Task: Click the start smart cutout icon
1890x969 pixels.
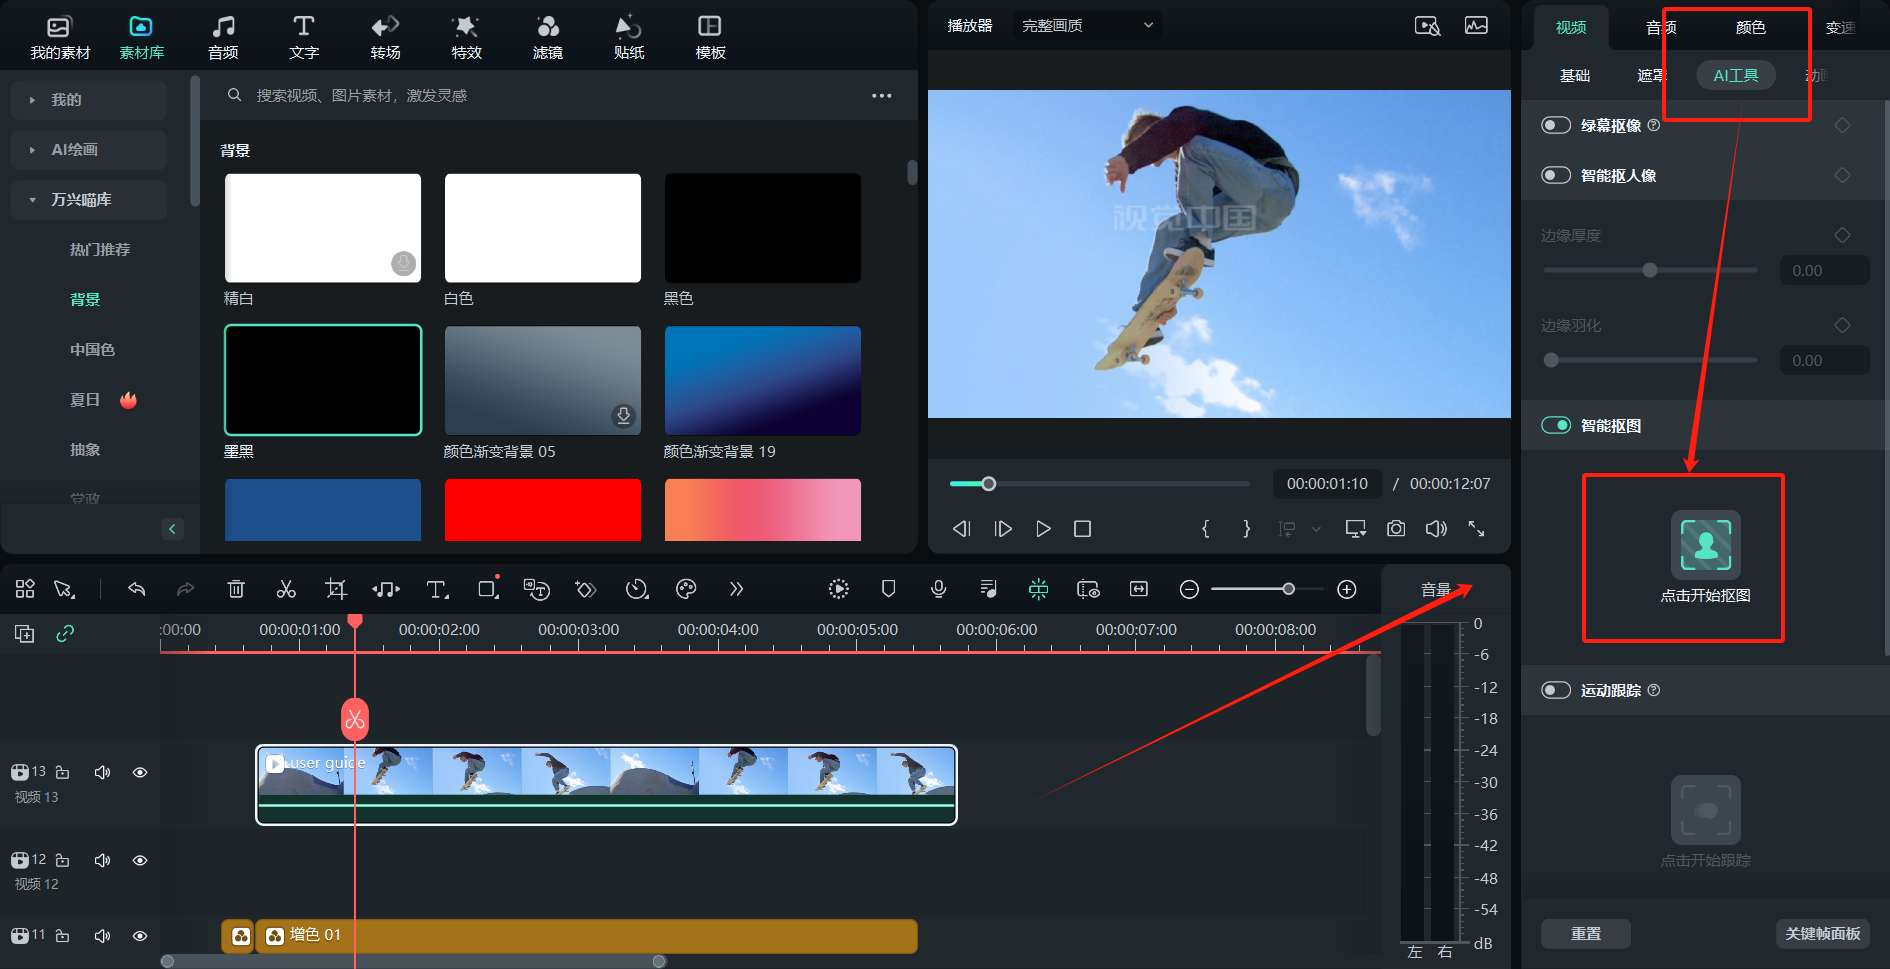Action: [x=1705, y=545]
